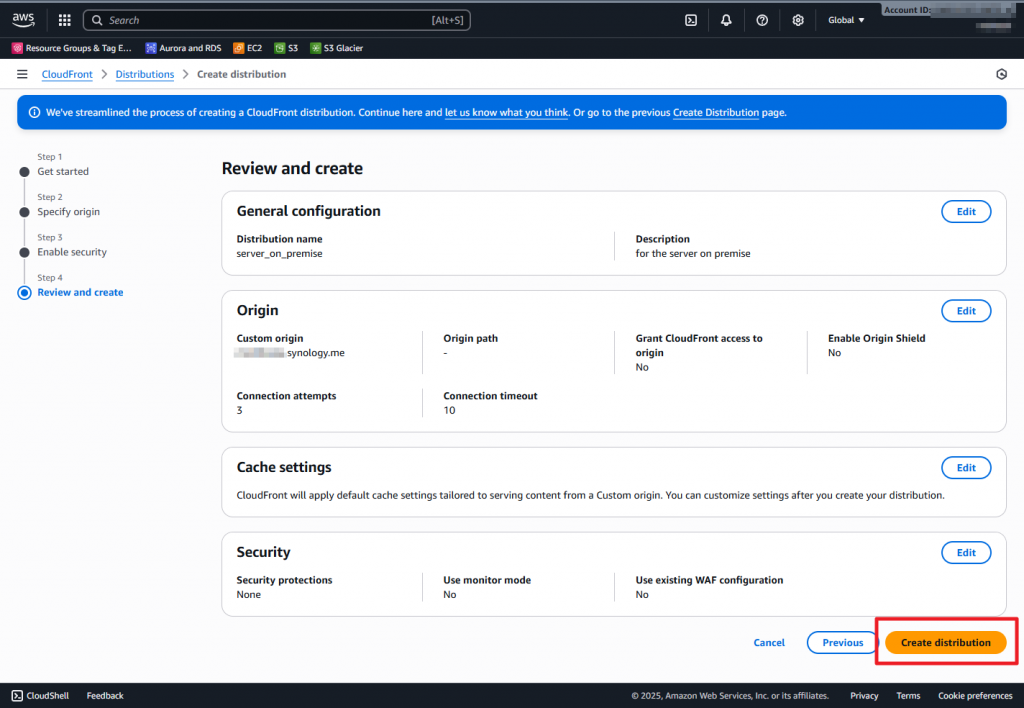Edit General configuration section

[x=966, y=212]
